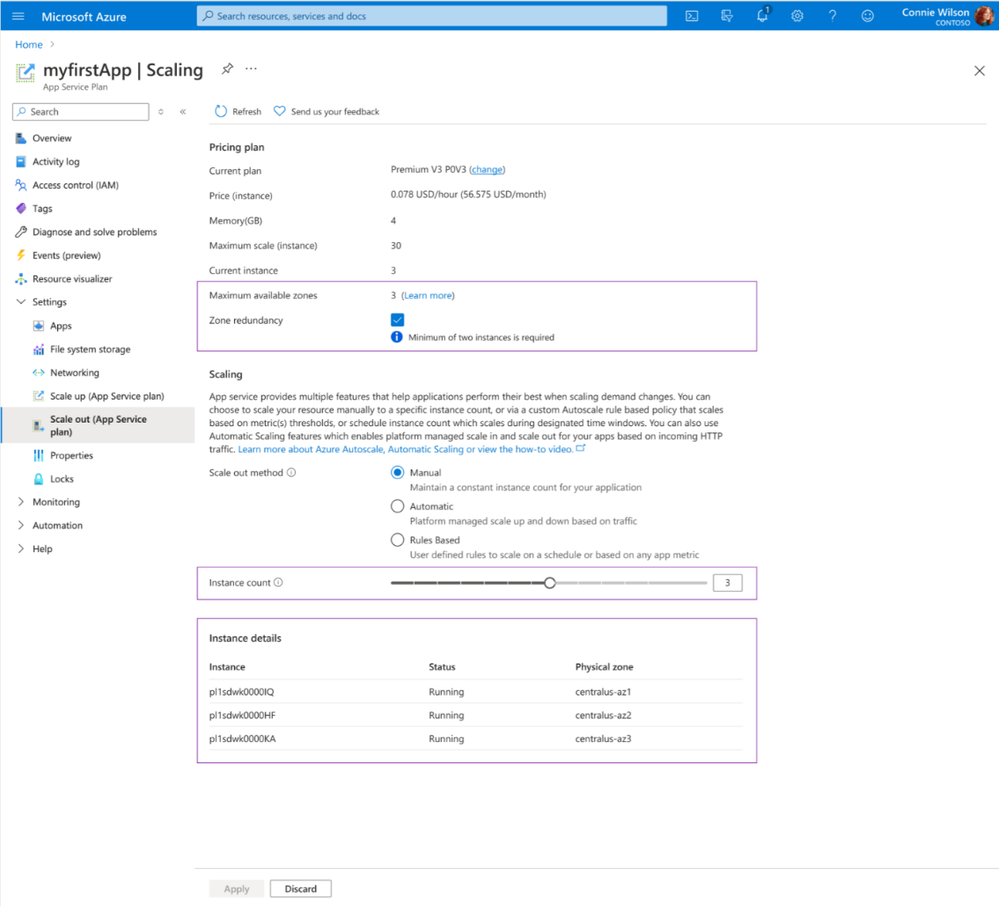Screen dimensions: 999x906
Task: Click the Instance count number box
Action: tap(728, 582)
